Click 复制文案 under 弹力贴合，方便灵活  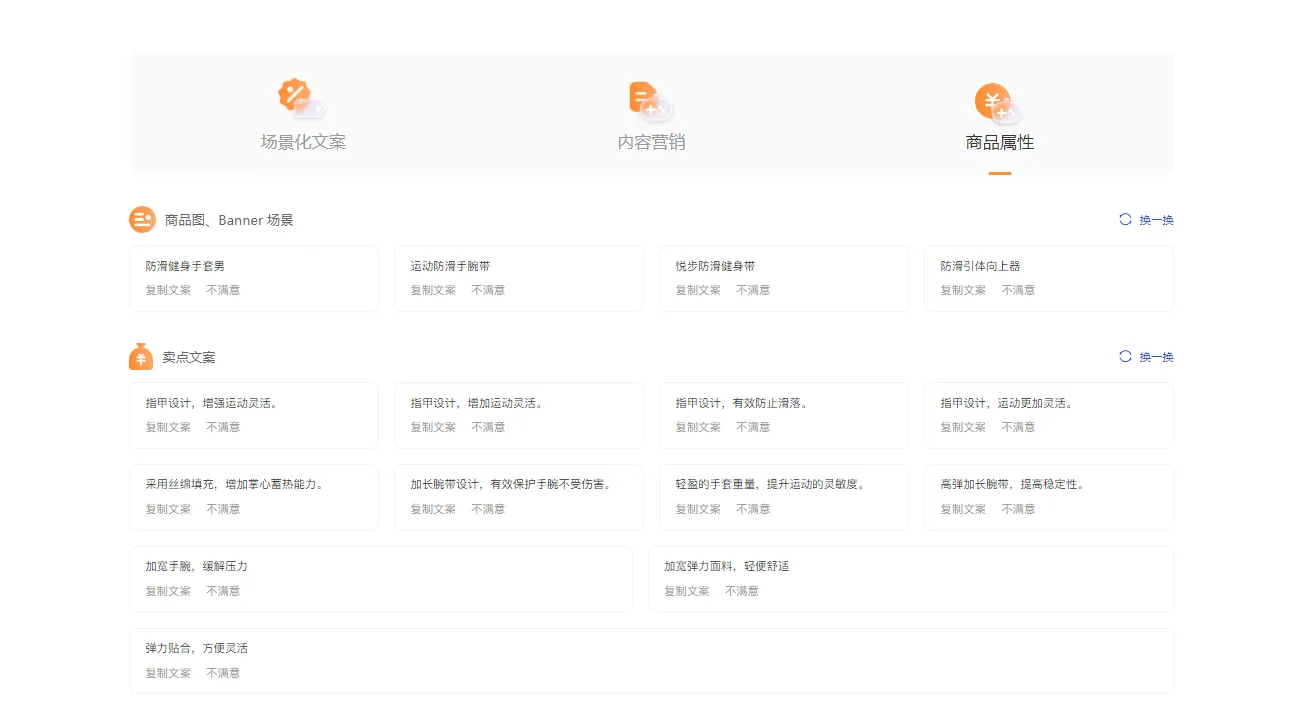click(x=168, y=673)
